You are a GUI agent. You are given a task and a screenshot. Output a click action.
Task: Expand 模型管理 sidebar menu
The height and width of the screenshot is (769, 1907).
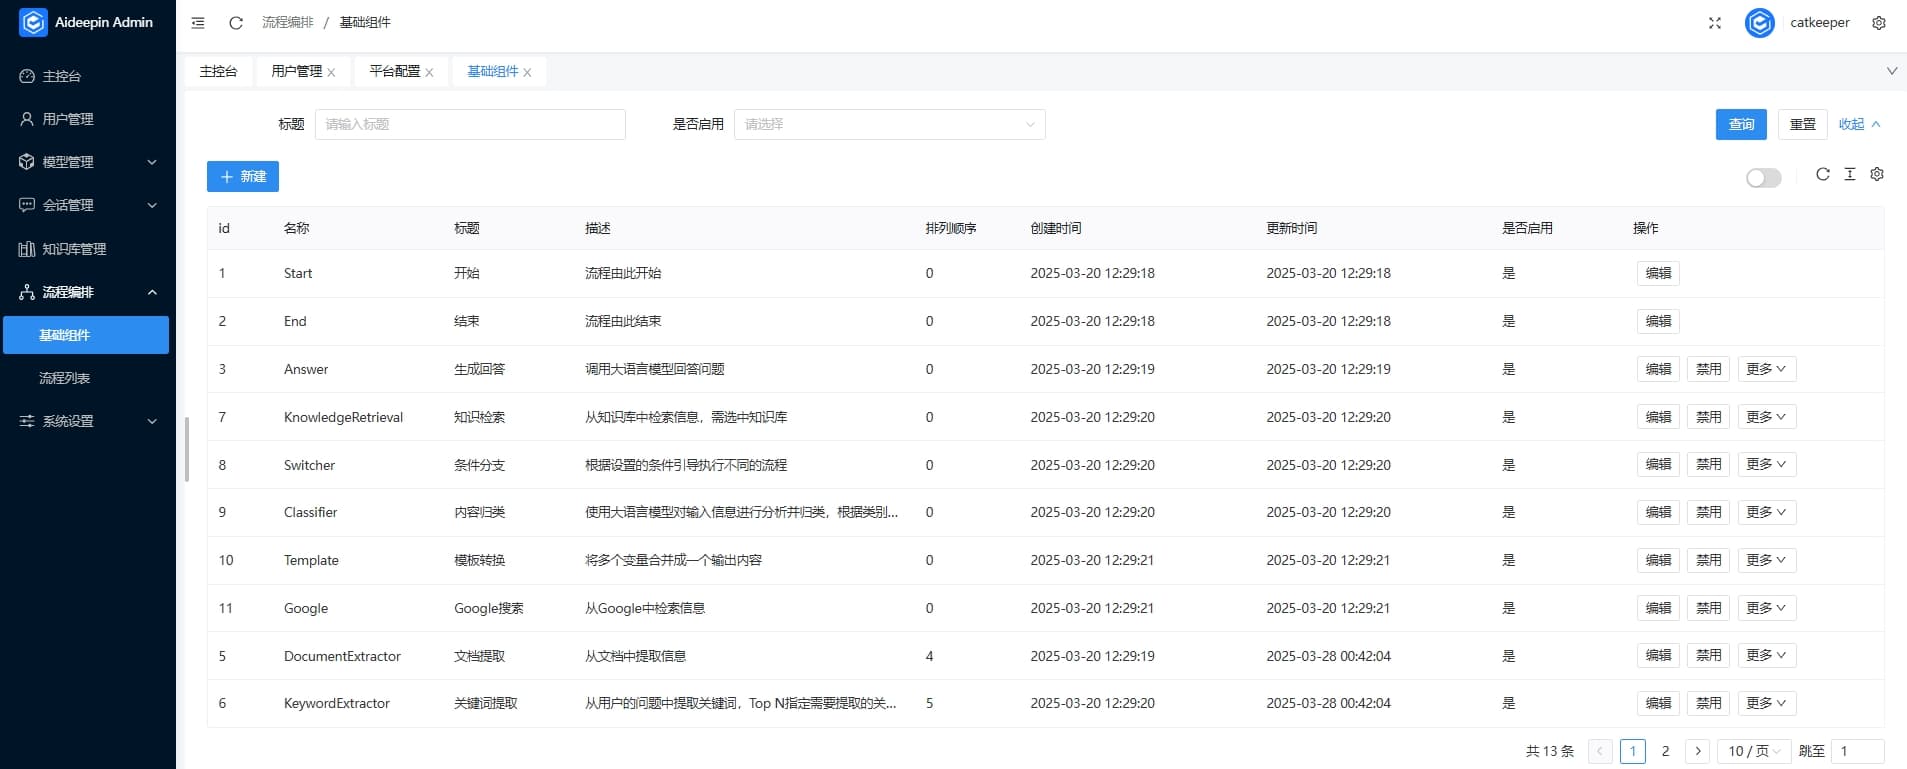[x=88, y=162]
